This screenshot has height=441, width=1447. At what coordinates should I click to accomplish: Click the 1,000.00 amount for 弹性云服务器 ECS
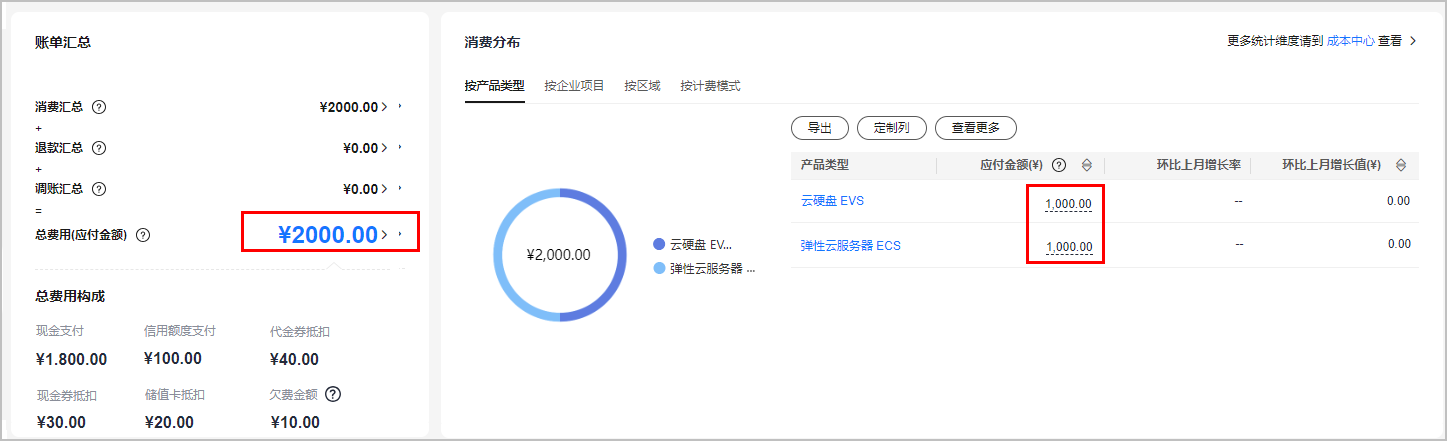[1068, 247]
